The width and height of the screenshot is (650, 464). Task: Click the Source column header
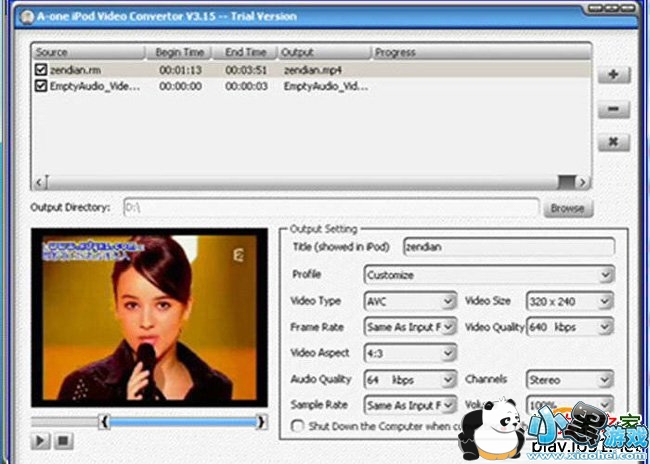89,52
